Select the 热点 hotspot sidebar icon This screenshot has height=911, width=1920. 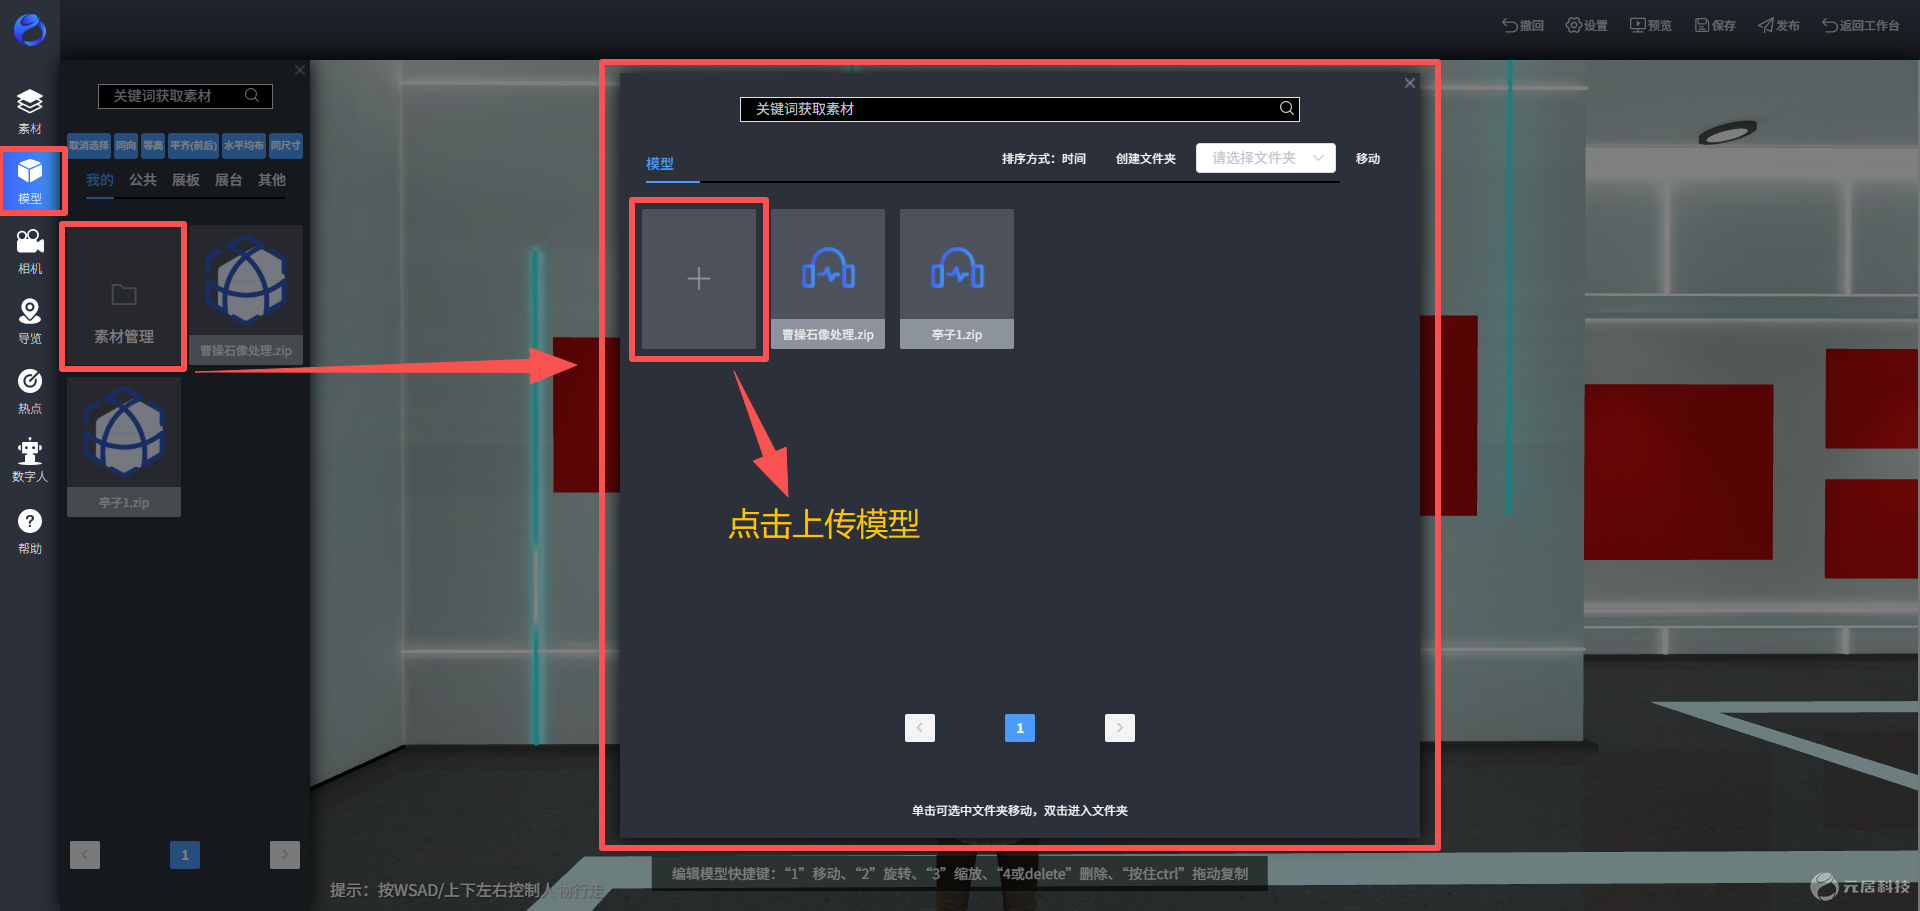click(x=30, y=391)
